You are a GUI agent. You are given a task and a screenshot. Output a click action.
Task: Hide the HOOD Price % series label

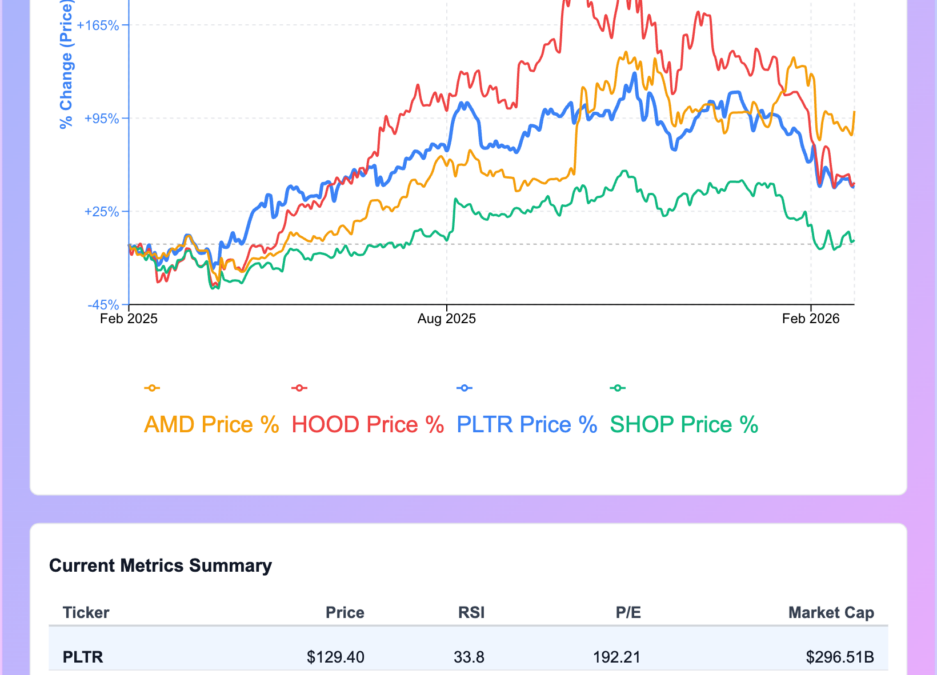click(x=367, y=424)
